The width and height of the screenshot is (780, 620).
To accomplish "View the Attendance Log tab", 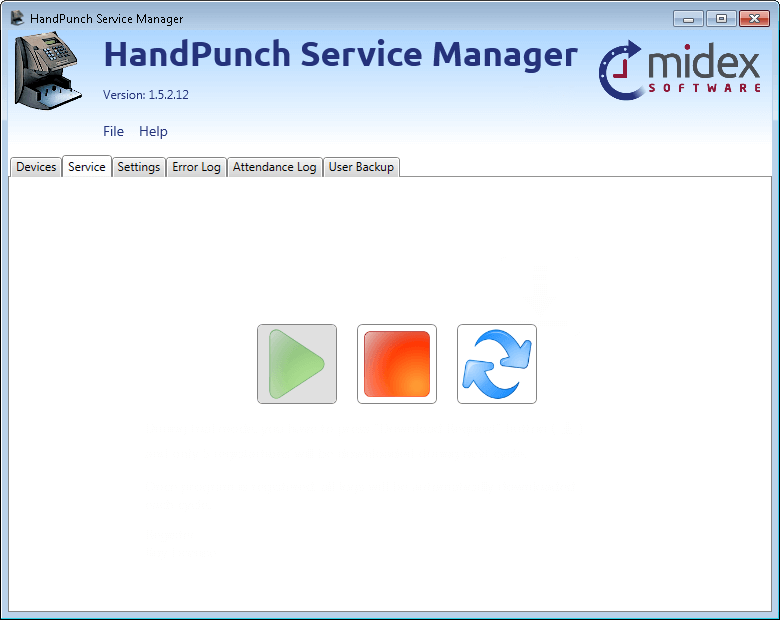I will click(274, 167).
